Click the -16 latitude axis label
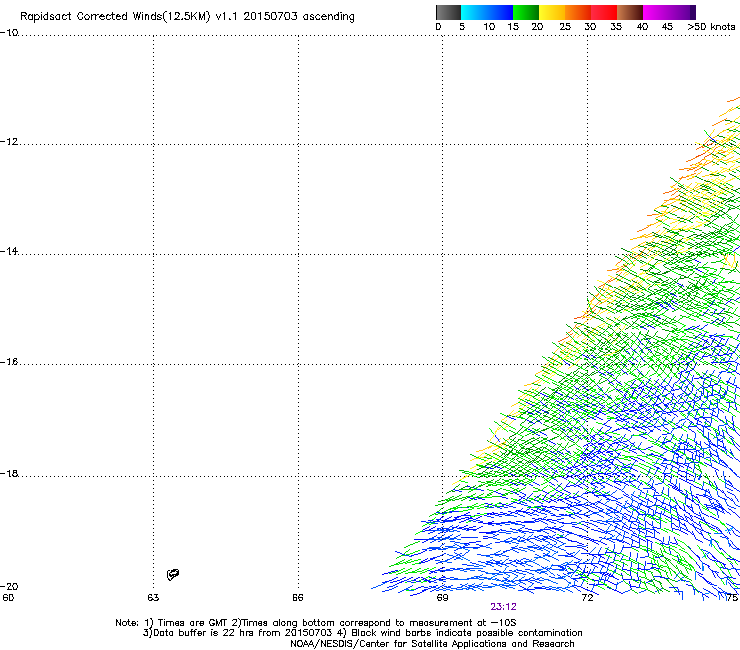Screen dimensions: 740x650 tap(9, 362)
